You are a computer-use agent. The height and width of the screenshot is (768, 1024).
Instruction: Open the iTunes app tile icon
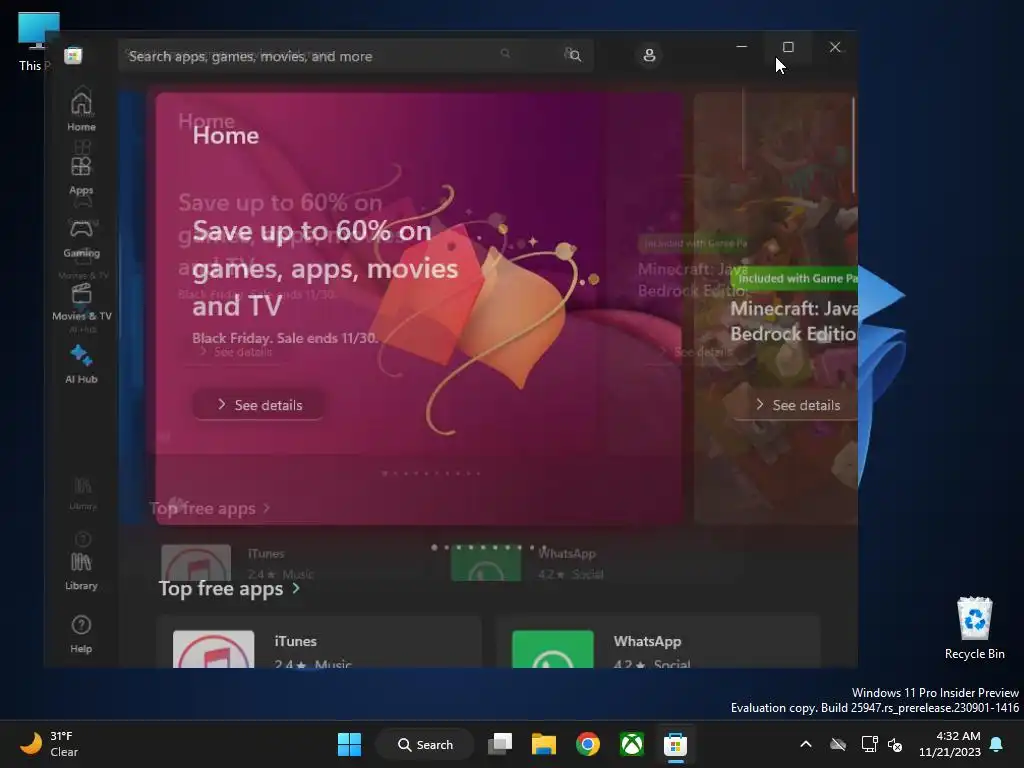[x=214, y=649]
